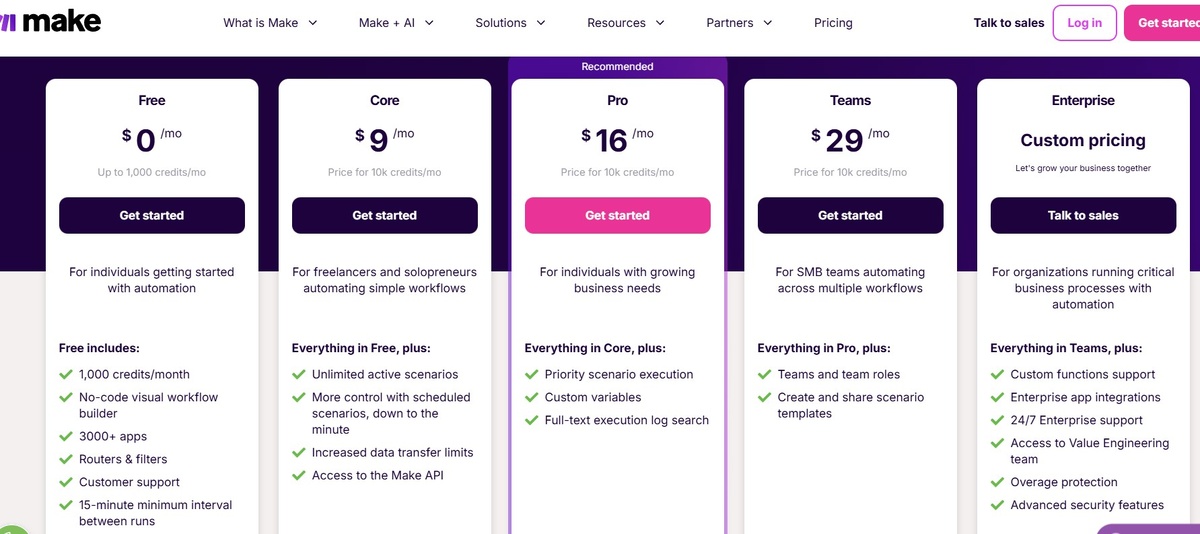This screenshot has height=534, width=1200.
Task: Click the Make logo
Action: pos(52,21)
